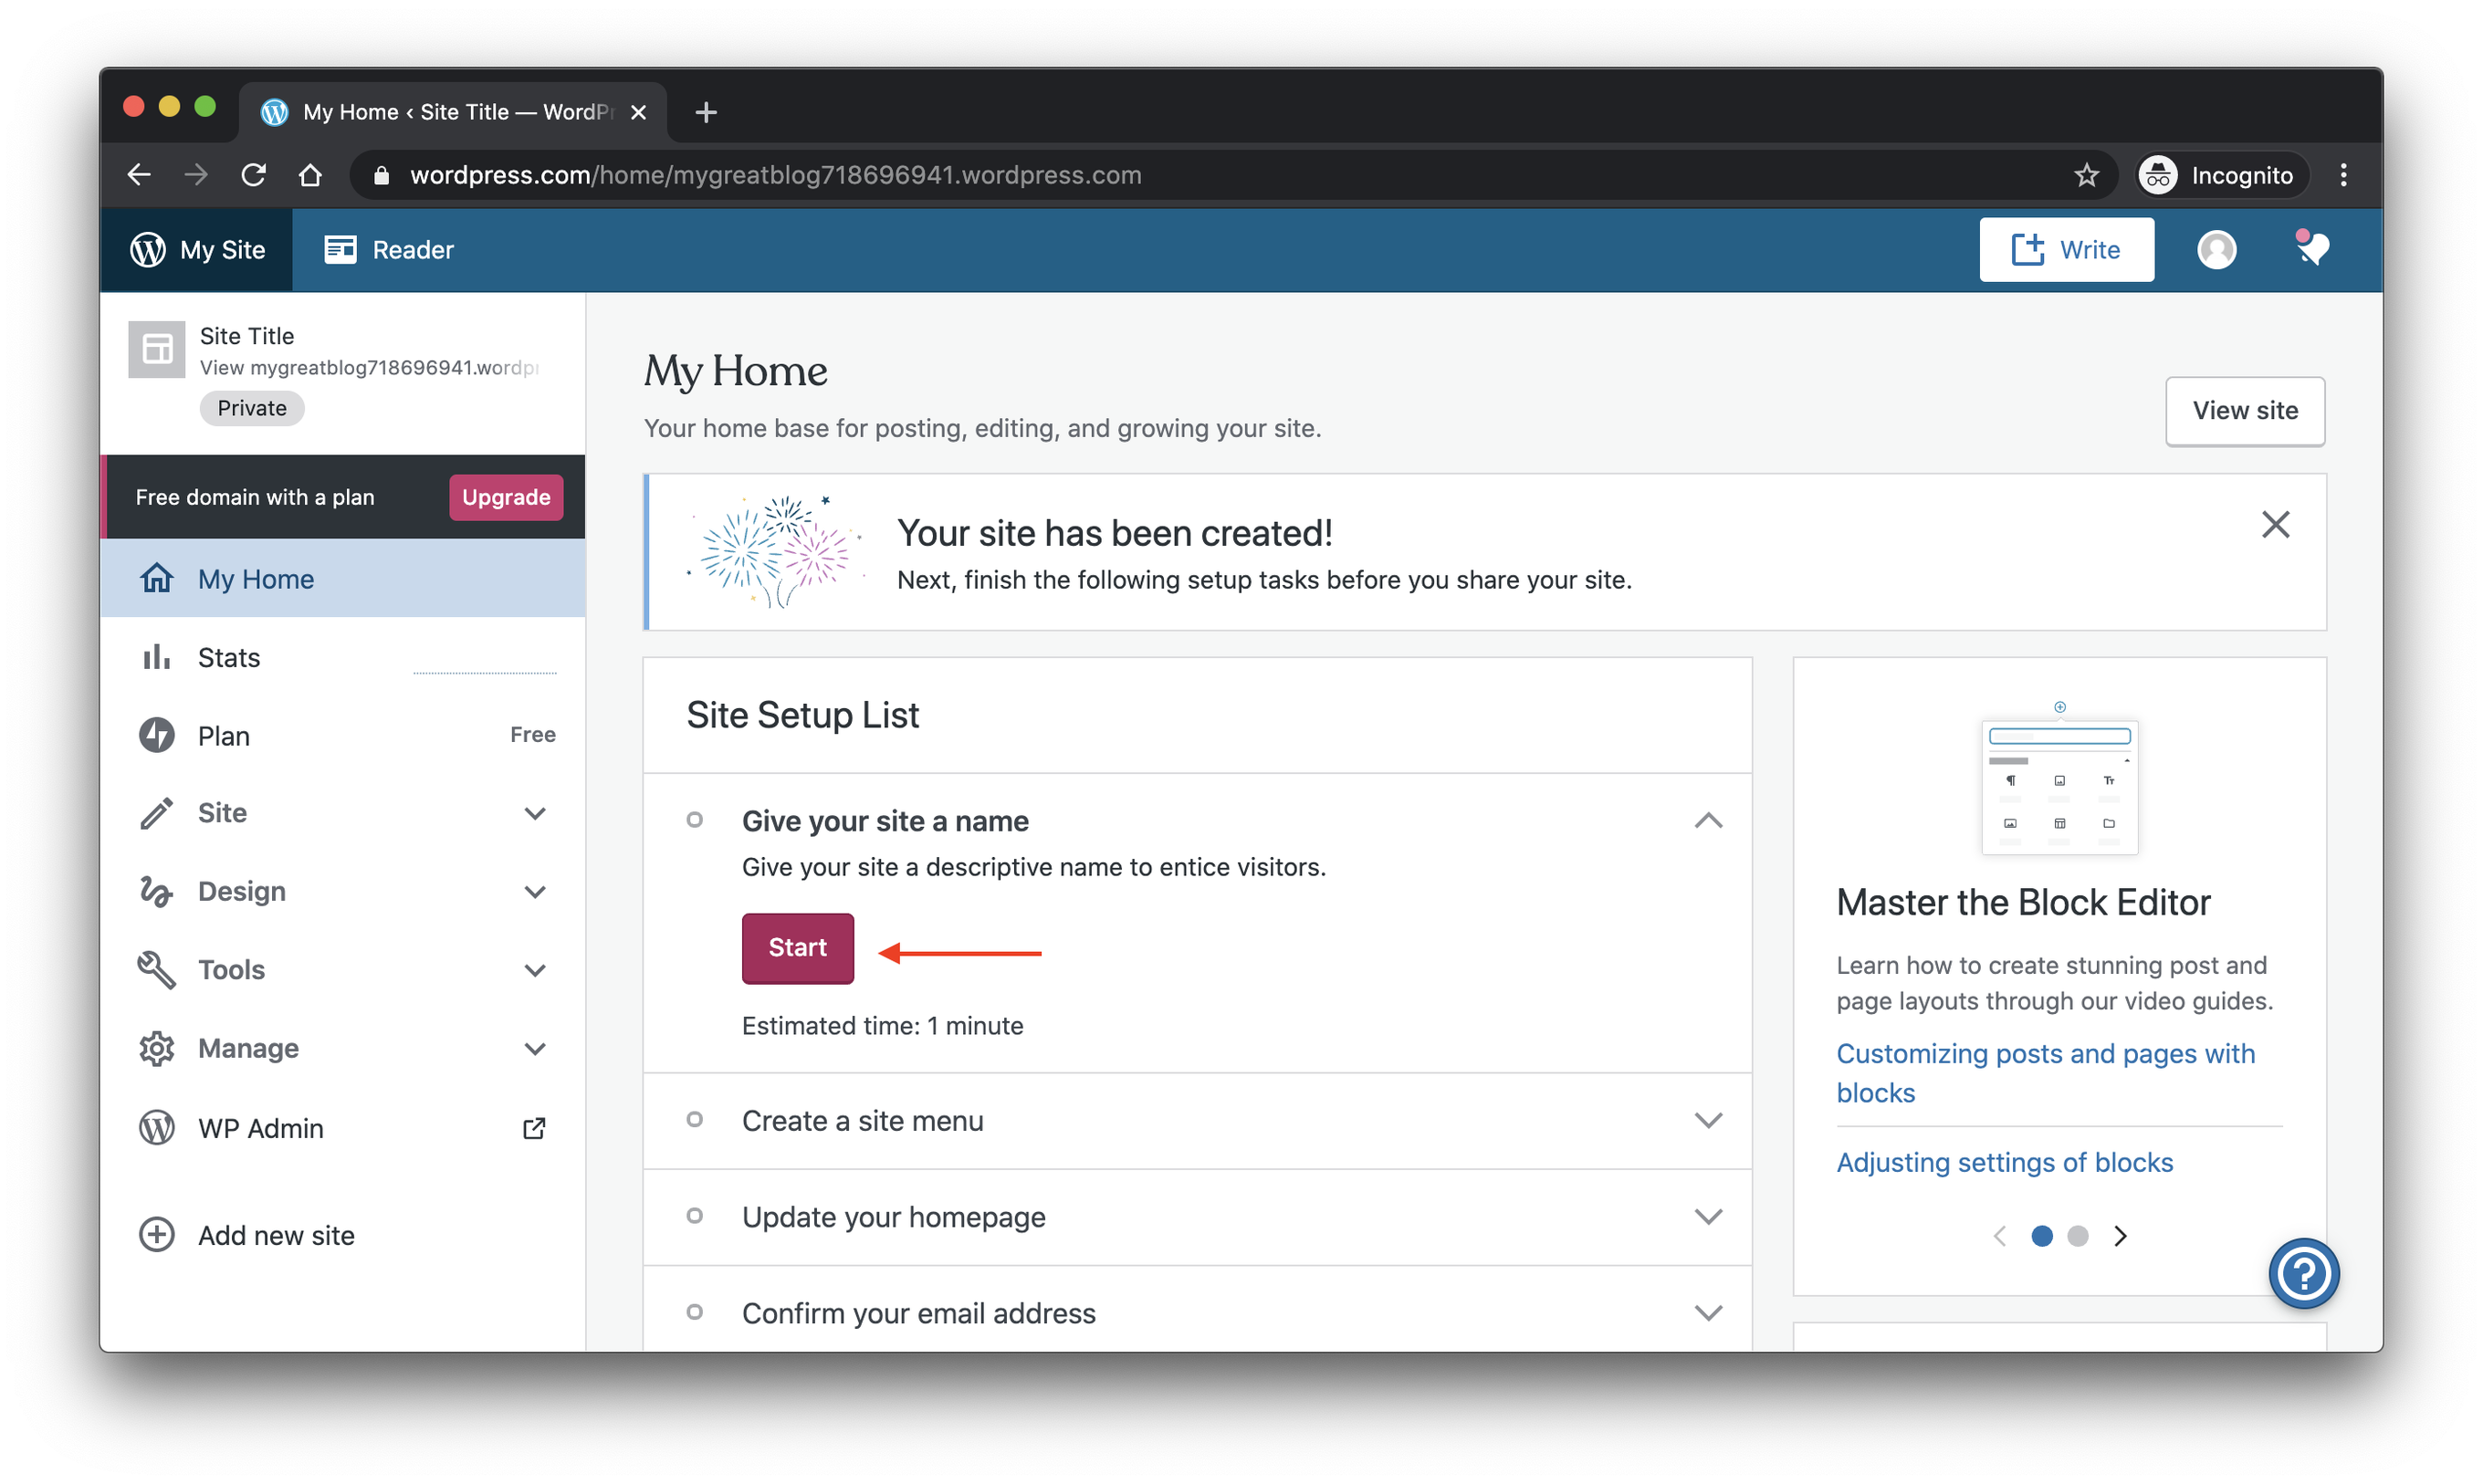Click the Add new site plus-circle icon

[x=156, y=1234]
